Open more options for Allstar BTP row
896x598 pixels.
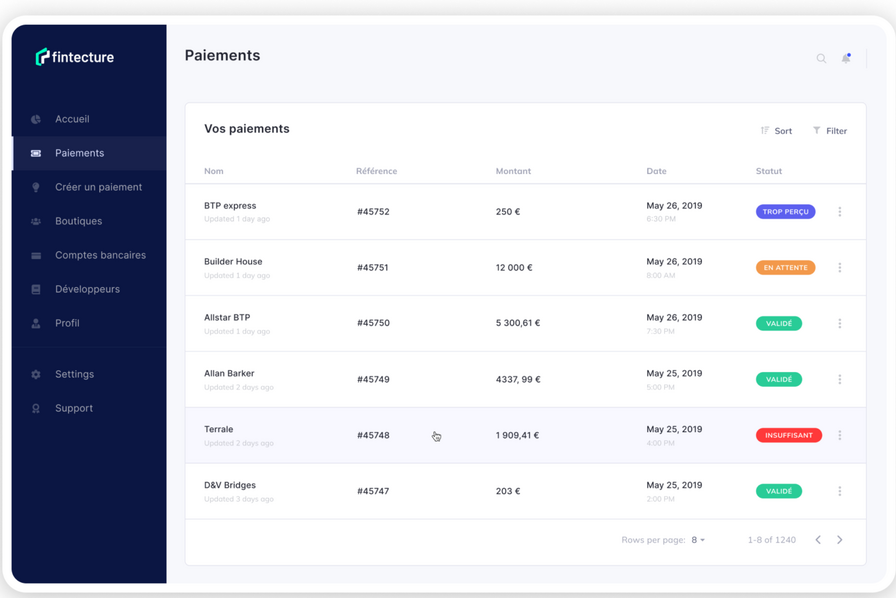click(x=839, y=324)
